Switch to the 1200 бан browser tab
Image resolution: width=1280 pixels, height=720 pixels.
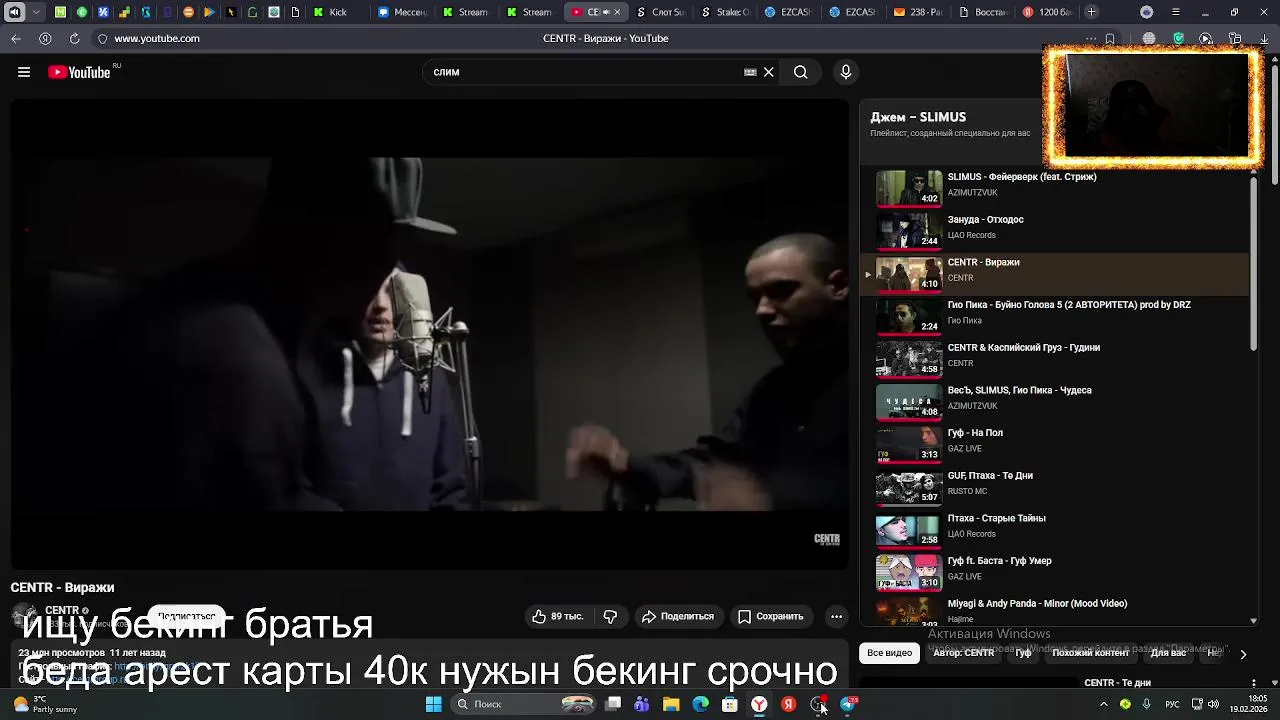(1046, 12)
